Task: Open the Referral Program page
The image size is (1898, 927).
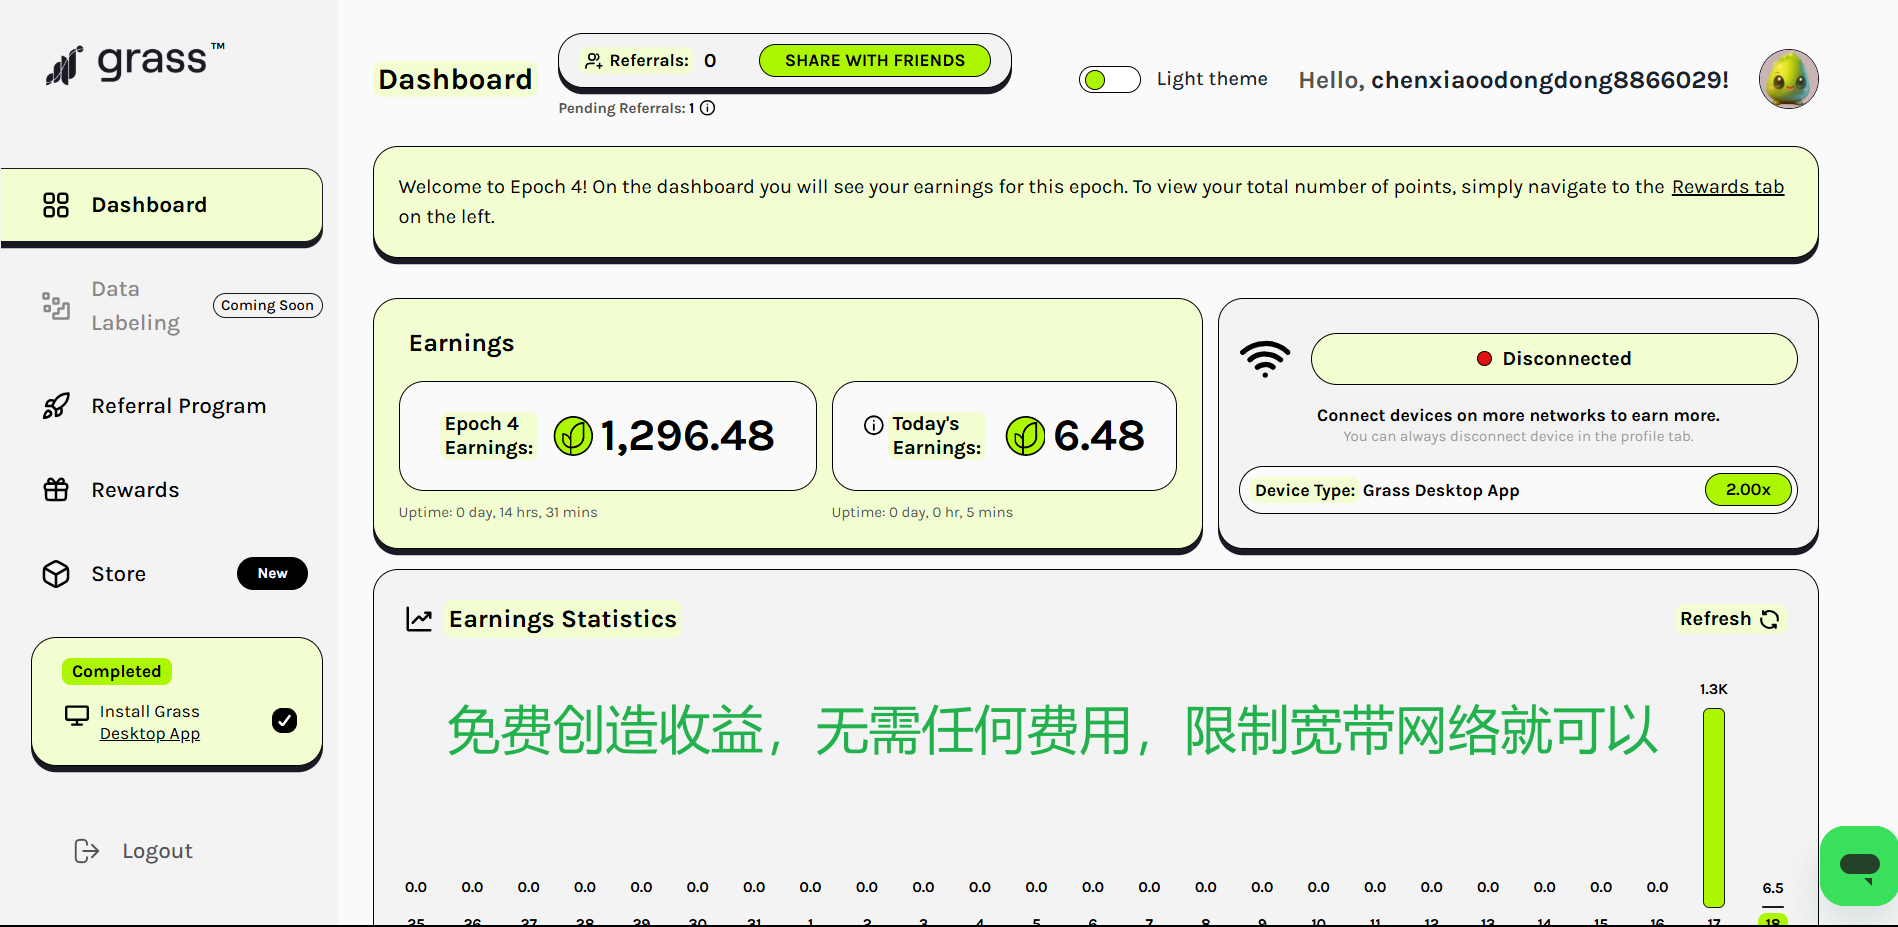Action: coord(177,406)
